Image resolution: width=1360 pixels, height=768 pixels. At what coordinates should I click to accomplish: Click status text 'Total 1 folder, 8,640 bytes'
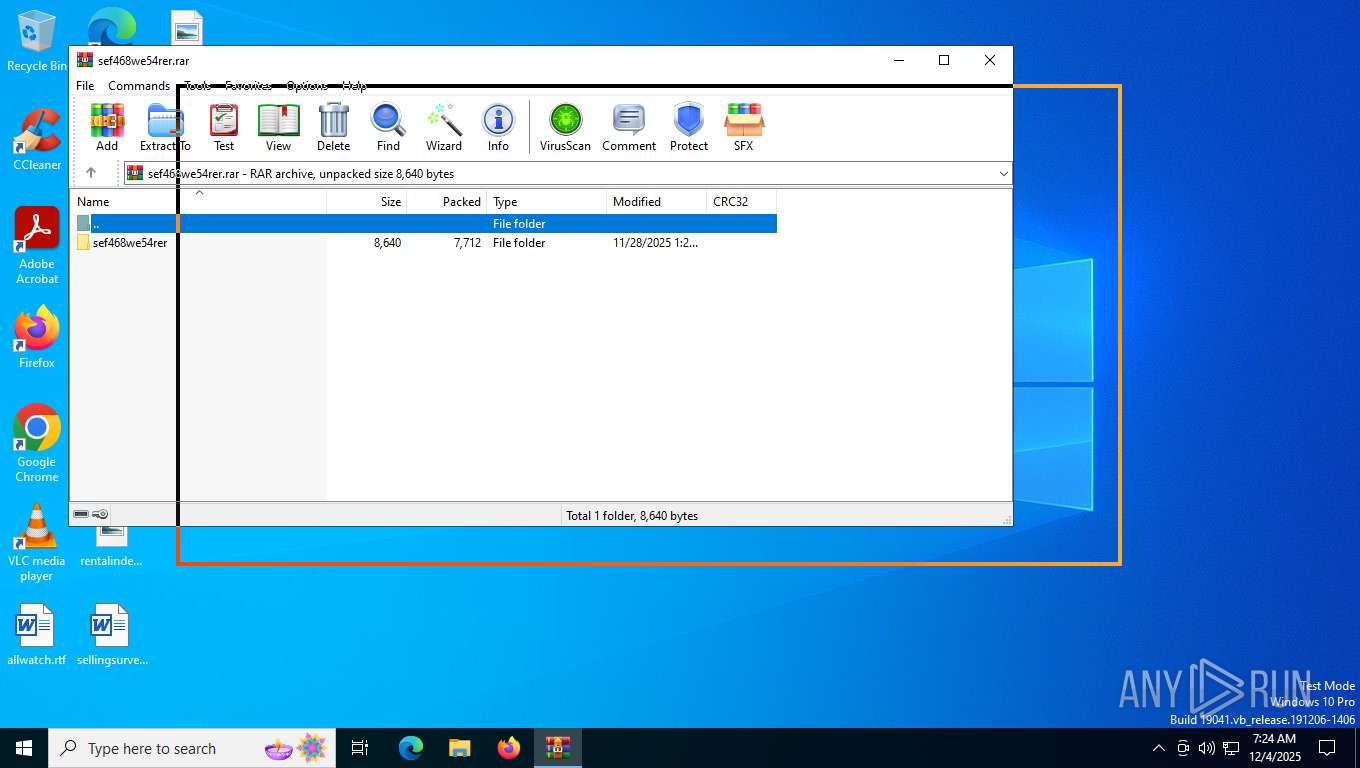click(x=632, y=516)
